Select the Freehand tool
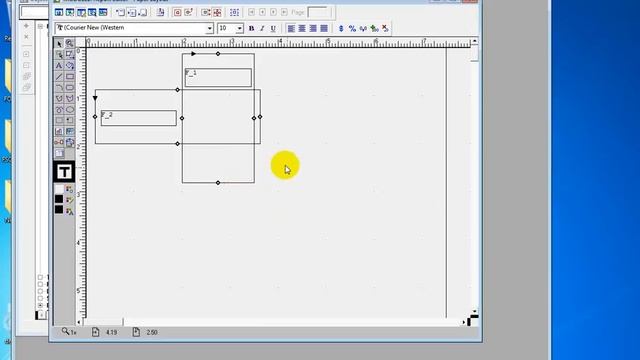640x360 pixels. pyautogui.click(x=59, y=109)
